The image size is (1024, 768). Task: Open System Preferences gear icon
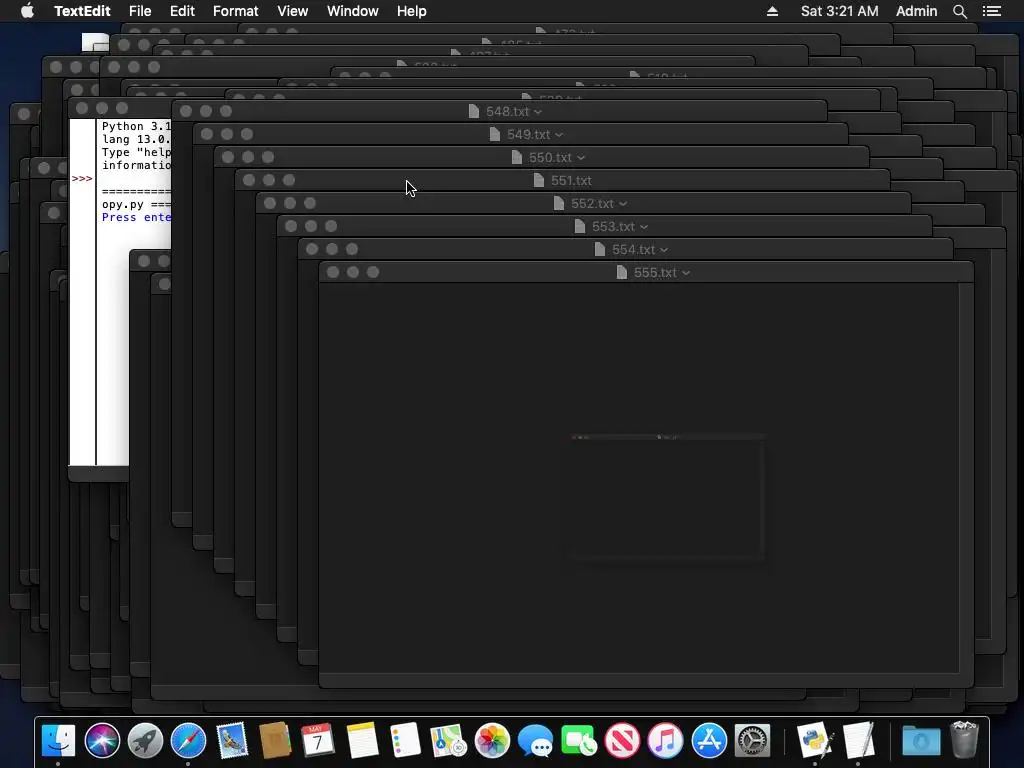tap(752, 741)
